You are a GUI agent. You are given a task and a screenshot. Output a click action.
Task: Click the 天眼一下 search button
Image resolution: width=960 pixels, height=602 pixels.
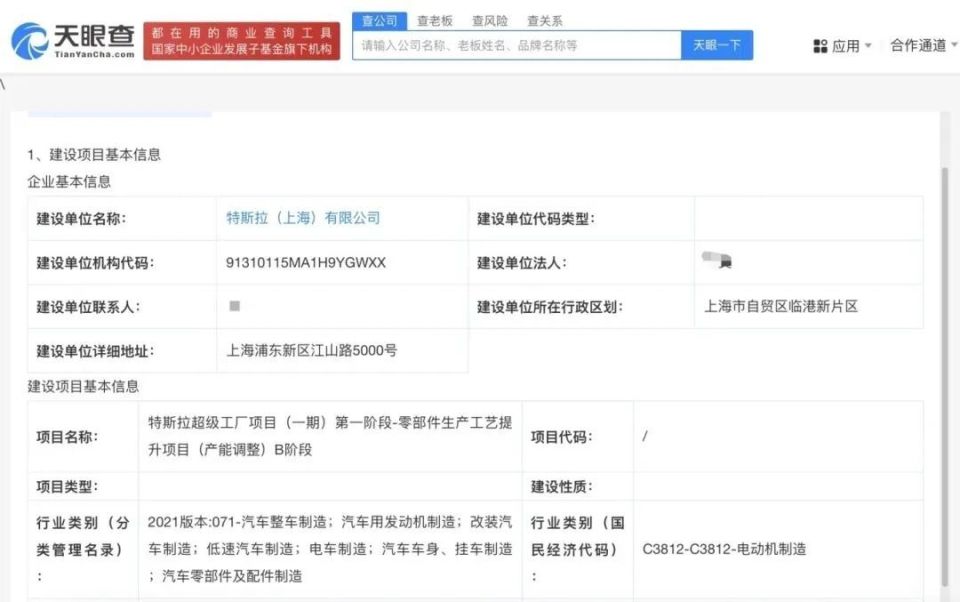(717, 45)
